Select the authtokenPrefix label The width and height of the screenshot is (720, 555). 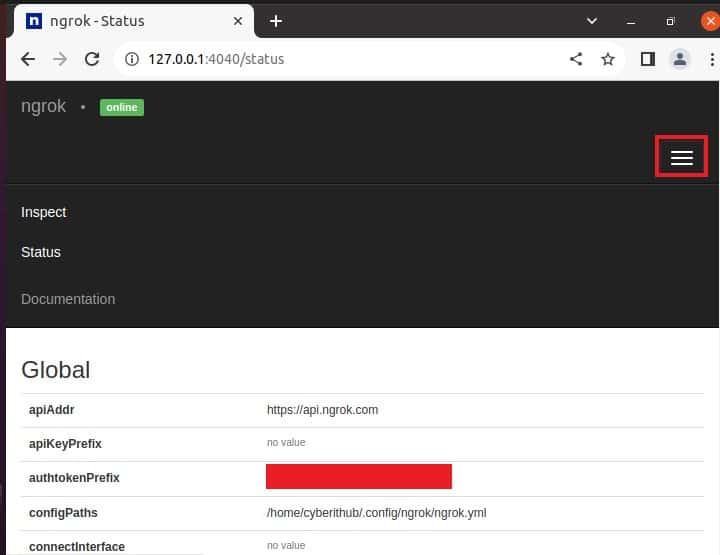(x=74, y=478)
